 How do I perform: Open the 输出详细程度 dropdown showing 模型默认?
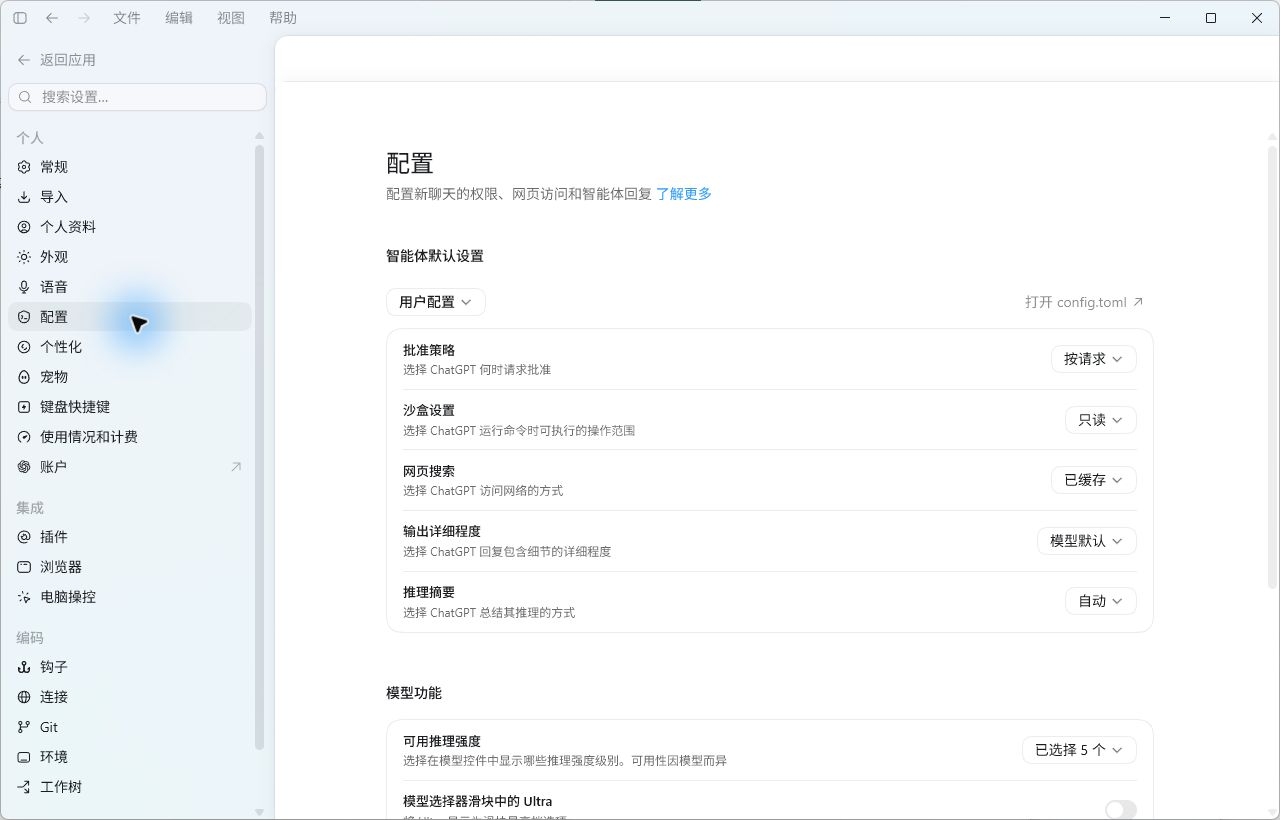pos(1087,541)
